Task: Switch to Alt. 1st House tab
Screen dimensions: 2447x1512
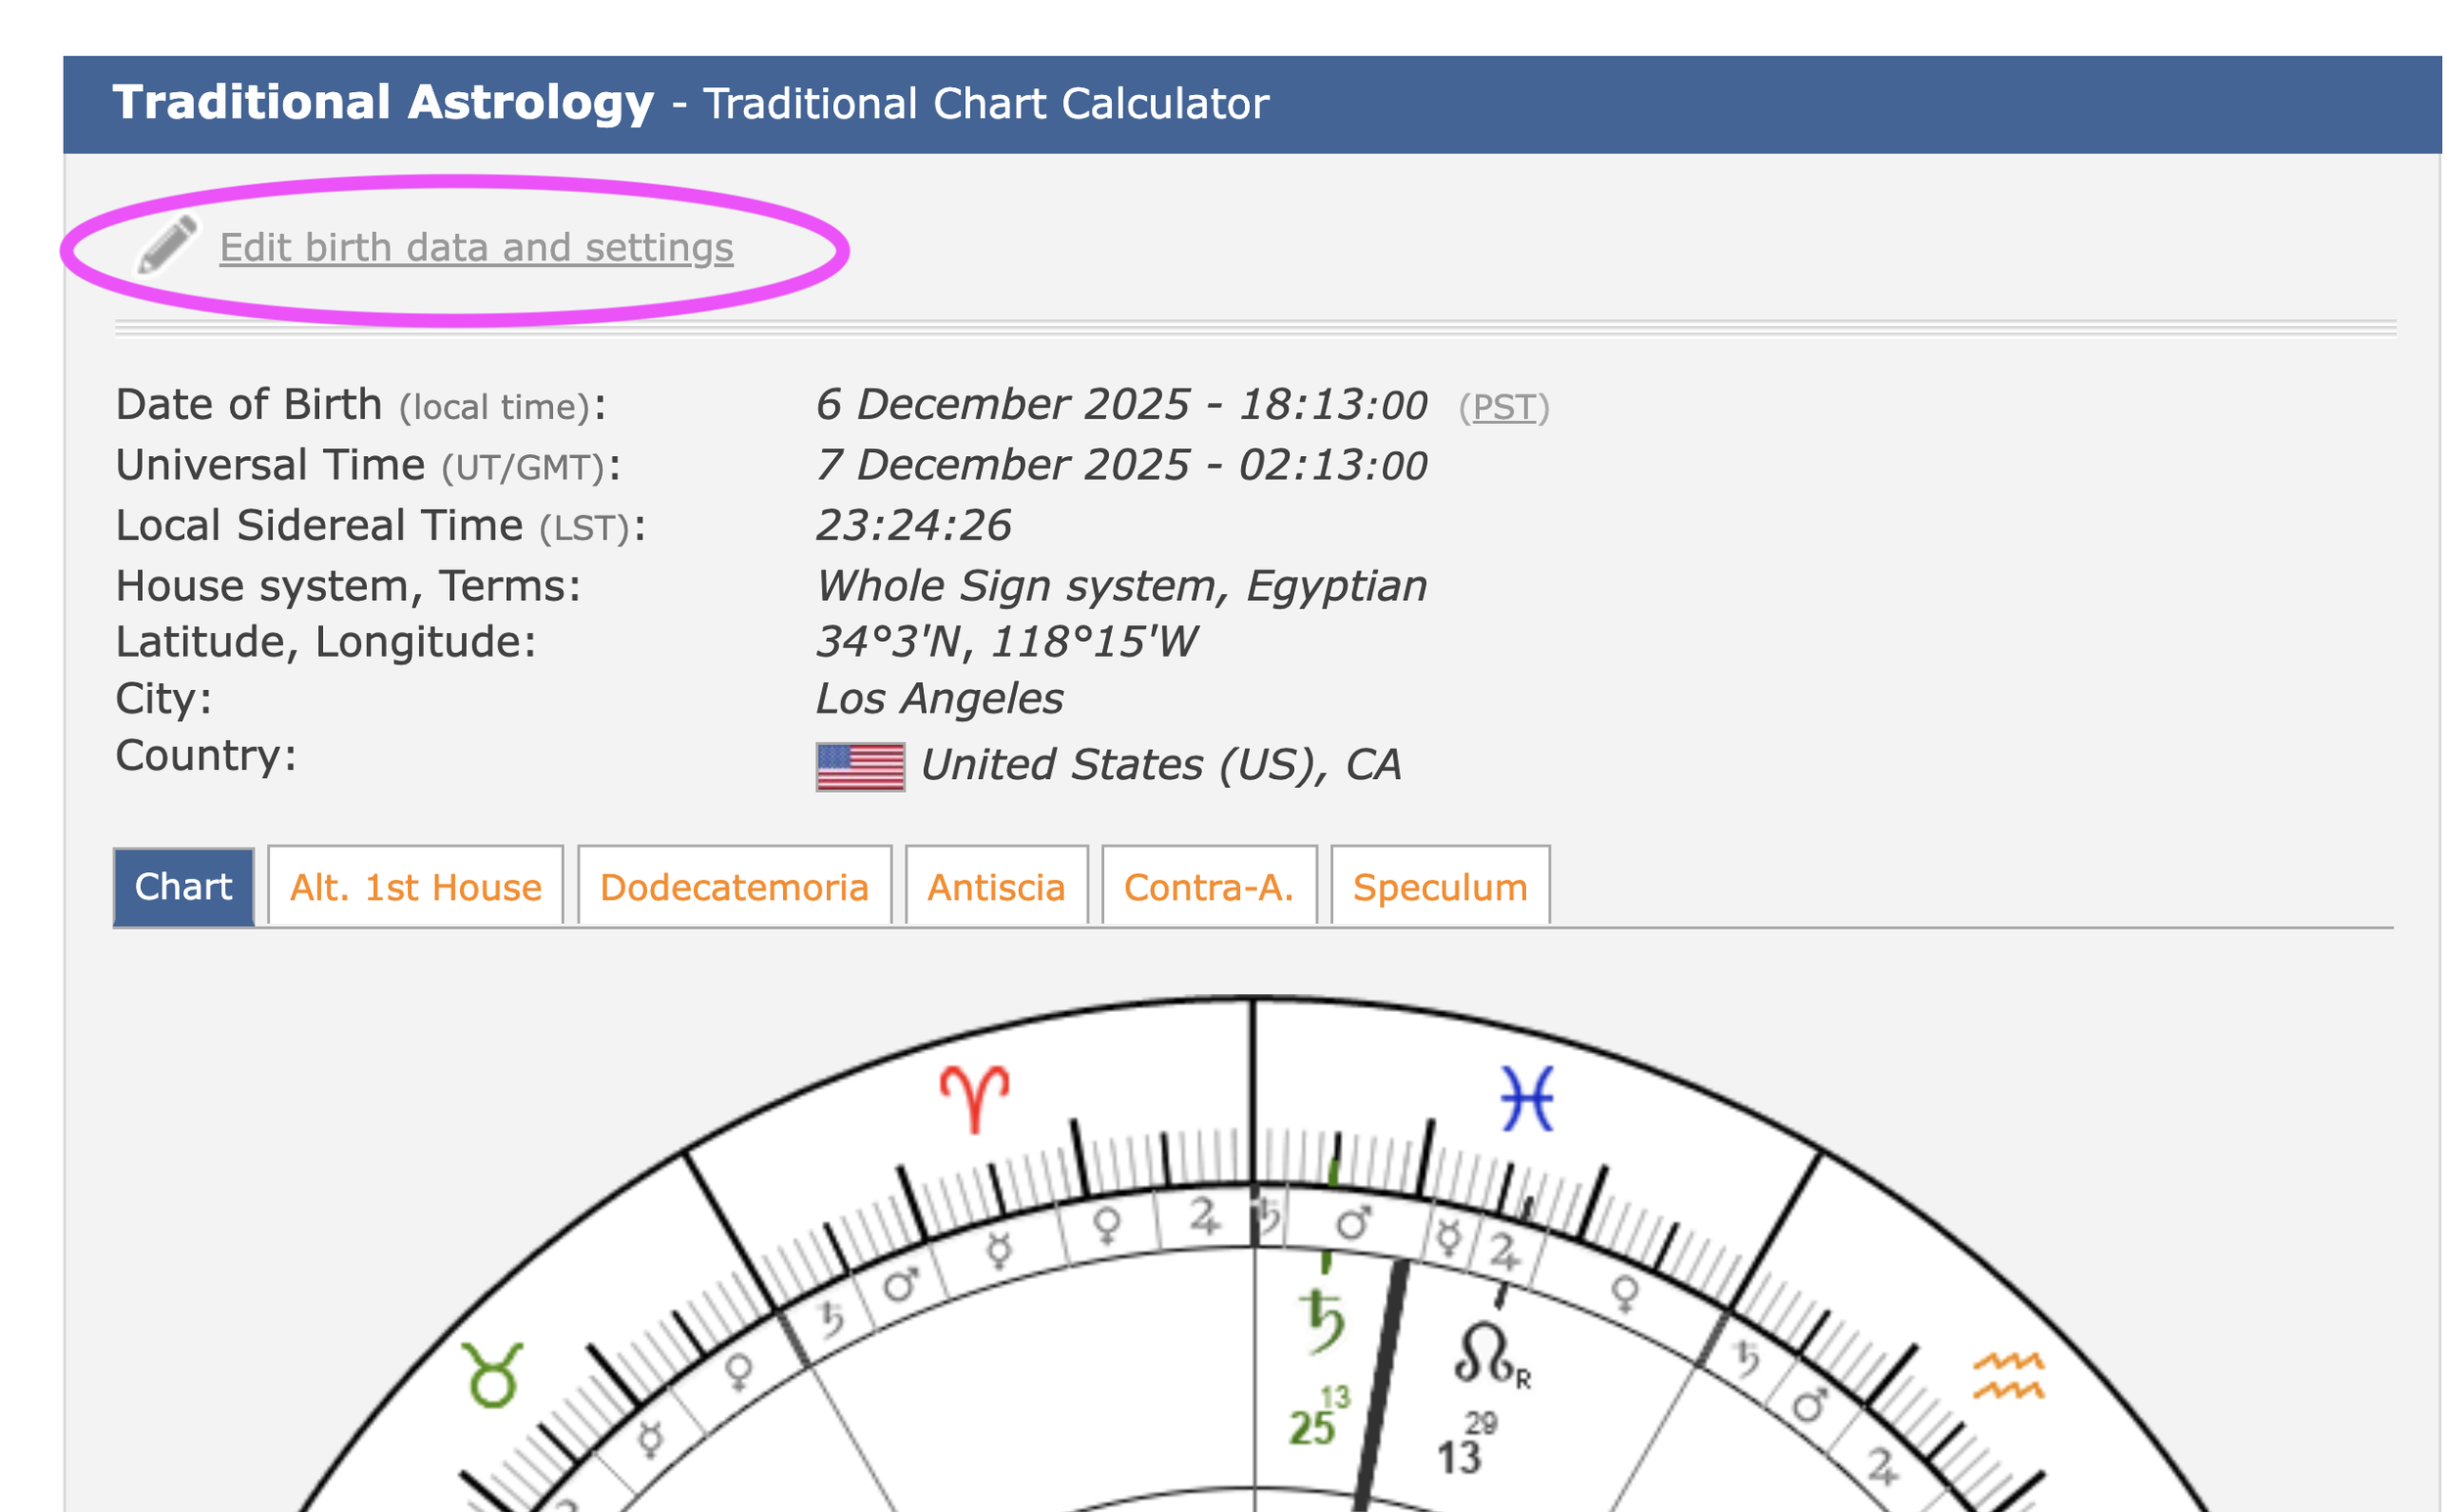Action: pyautogui.click(x=415, y=887)
